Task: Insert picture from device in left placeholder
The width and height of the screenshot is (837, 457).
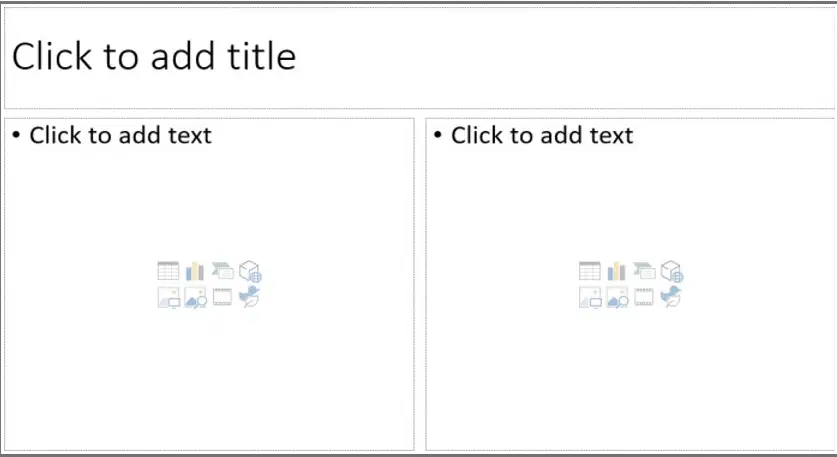Action: coord(169,297)
